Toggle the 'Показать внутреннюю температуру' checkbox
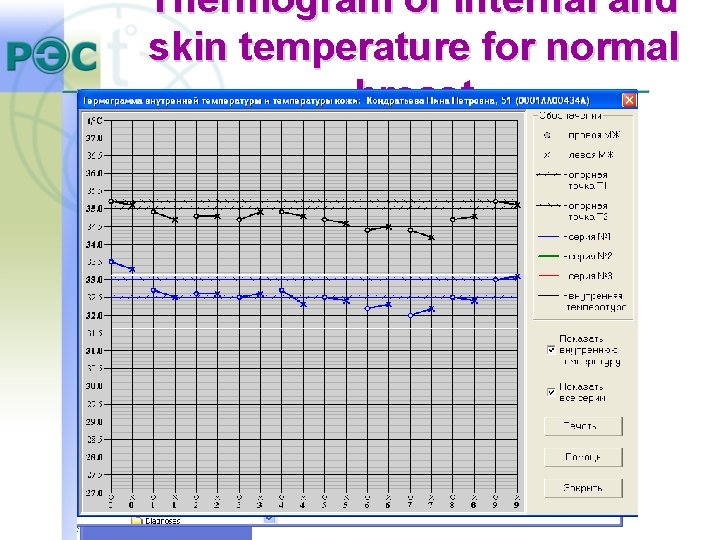The height and width of the screenshot is (540, 720). (551, 350)
